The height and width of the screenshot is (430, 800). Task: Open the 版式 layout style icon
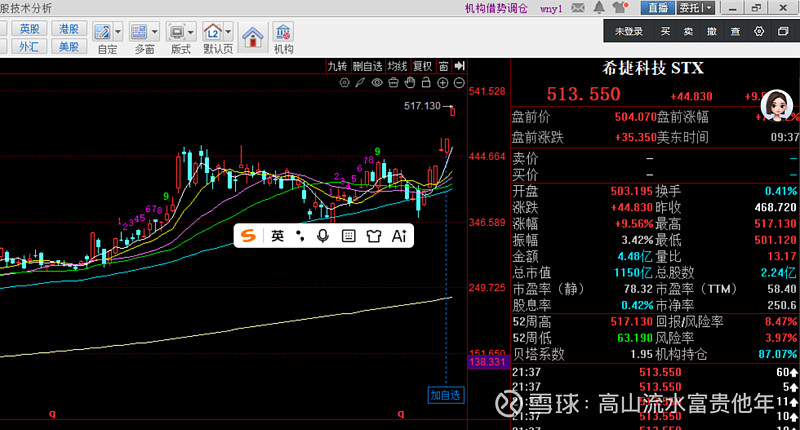click(x=177, y=32)
